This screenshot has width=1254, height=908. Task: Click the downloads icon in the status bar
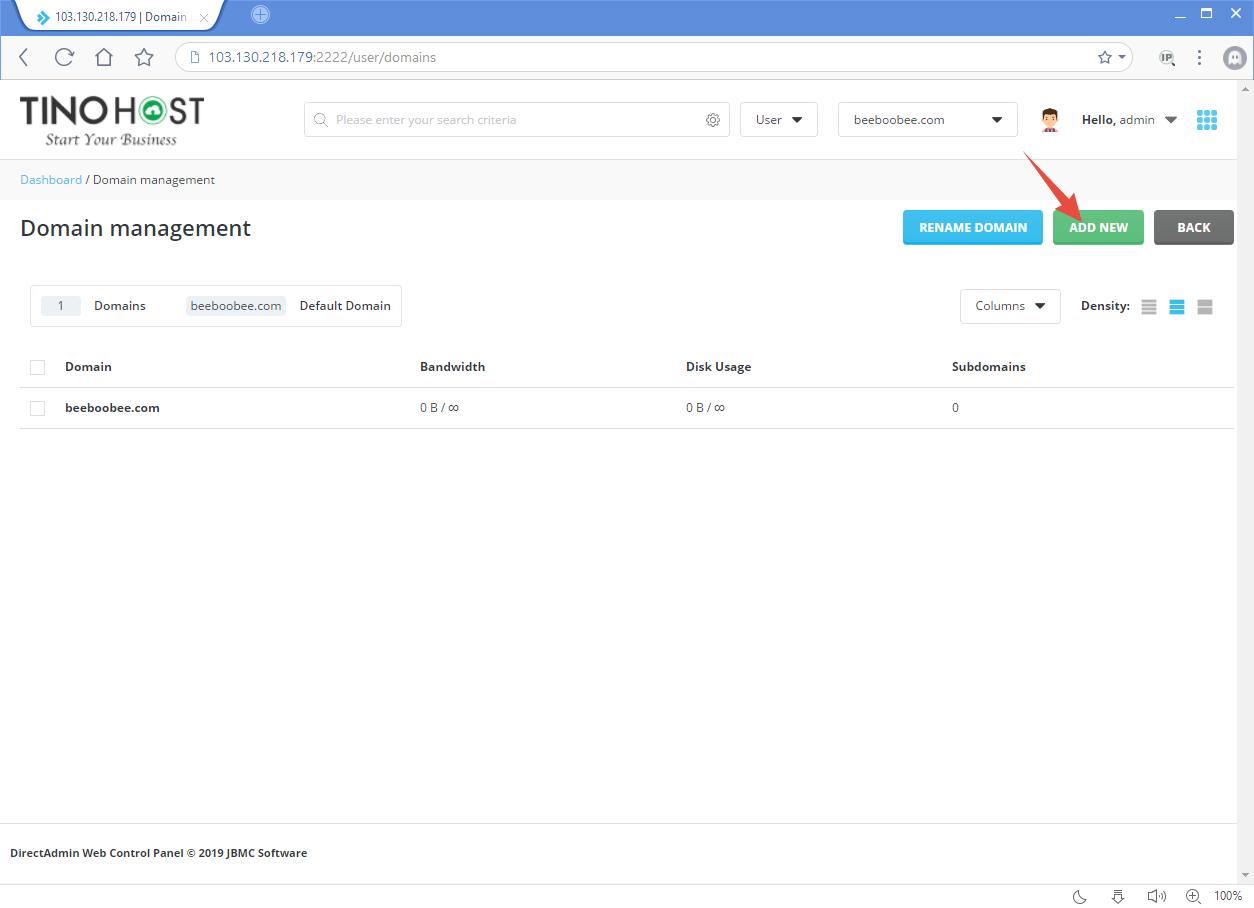[x=1117, y=896]
